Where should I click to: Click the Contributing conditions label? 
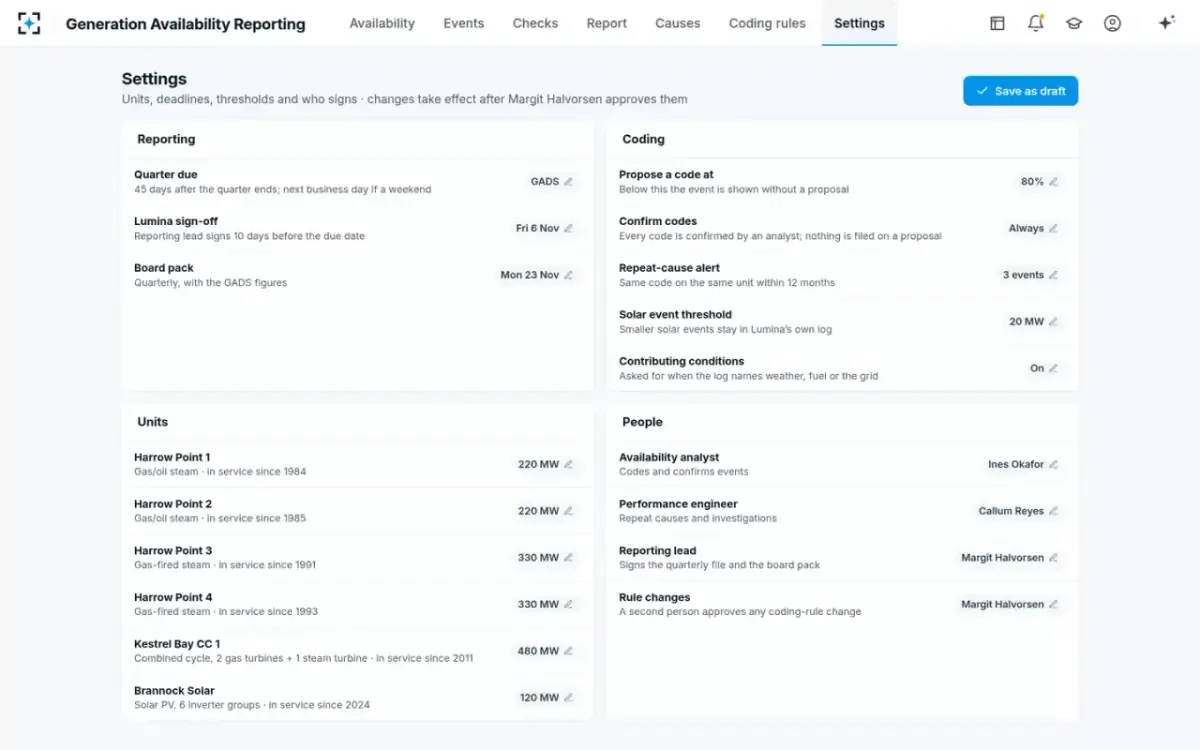tap(681, 361)
